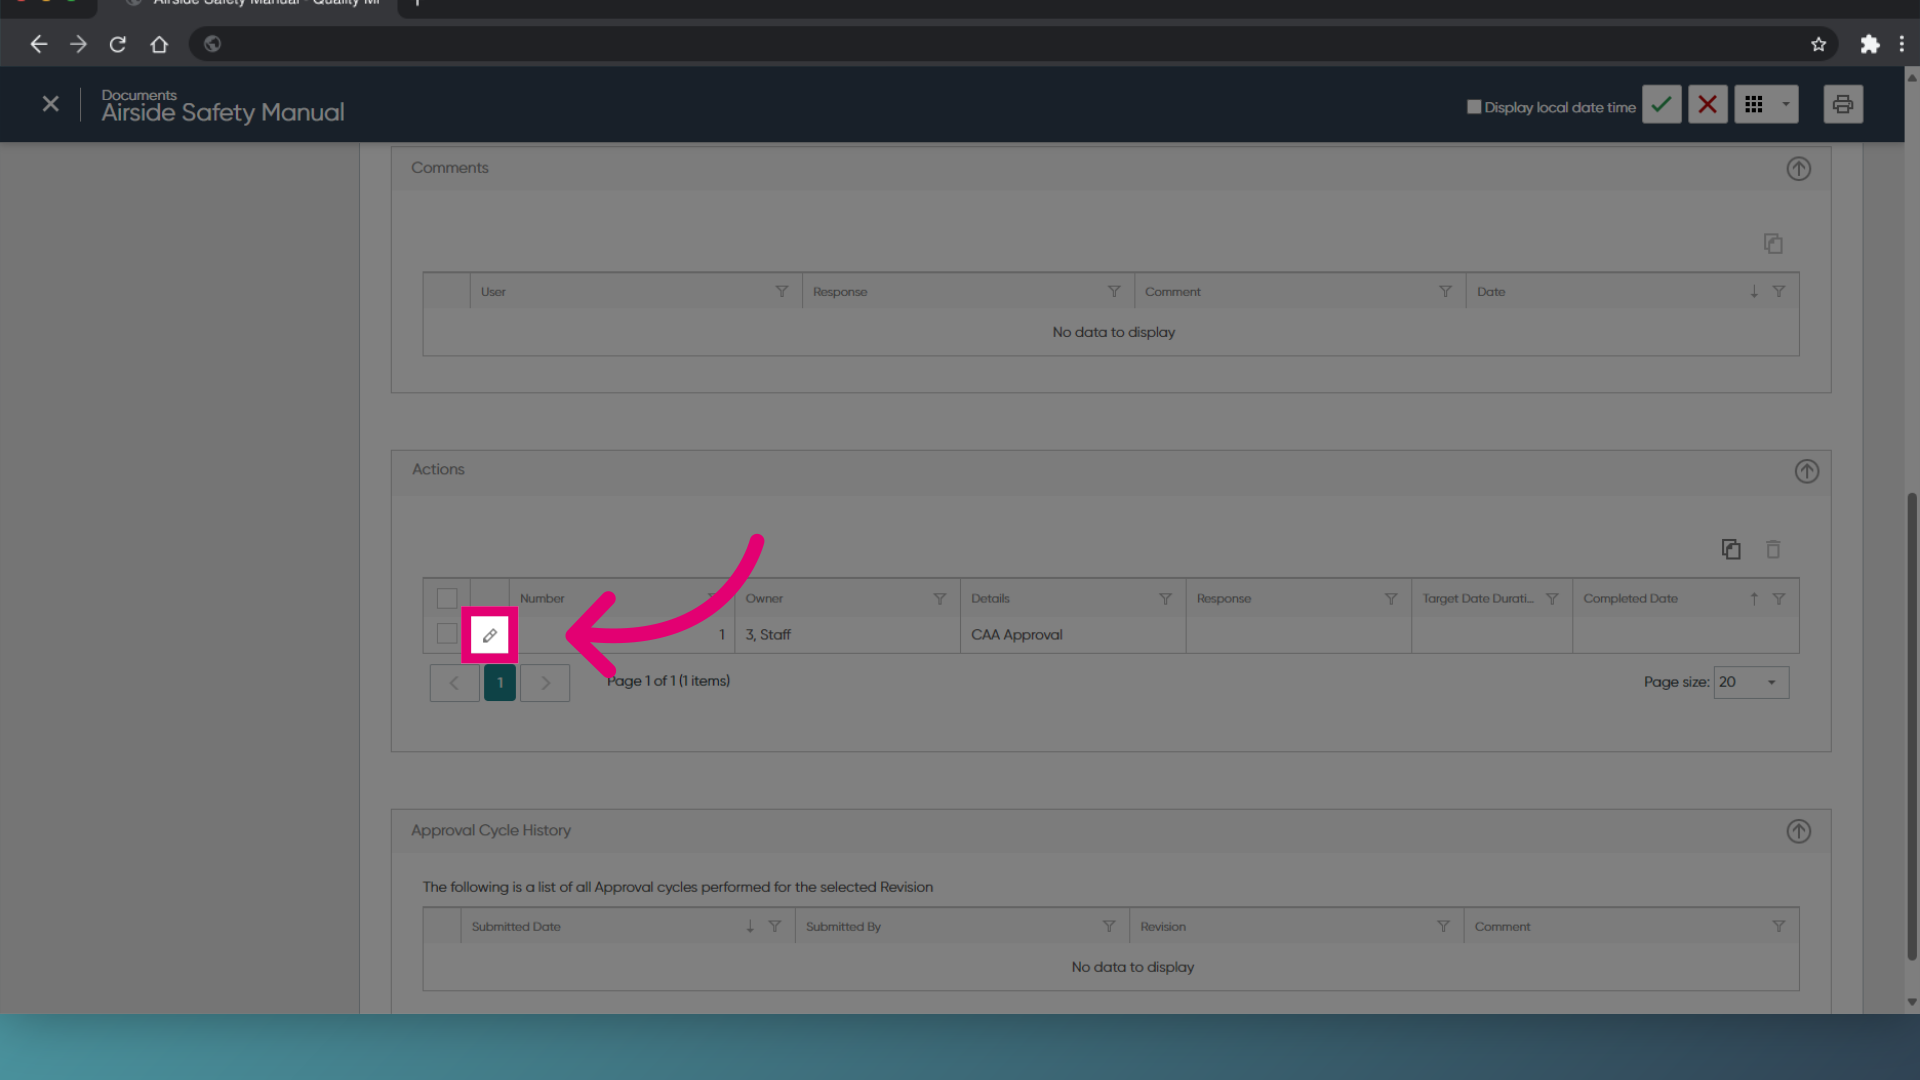Filter the Target Date Duration column
This screenshot has width=1920, height=1080.
click(1552, 598)
